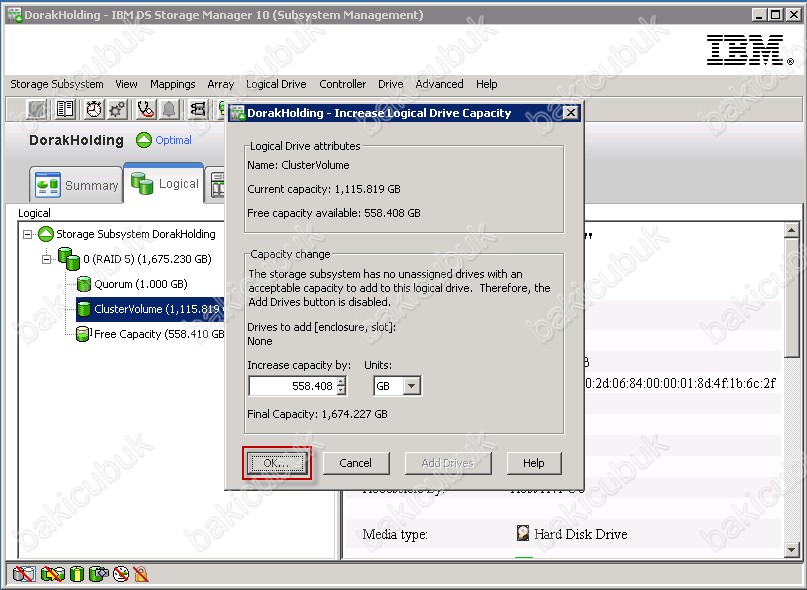Click the Name: ClusterVolume text
The image size is (807, 590).
click(298, 165)
